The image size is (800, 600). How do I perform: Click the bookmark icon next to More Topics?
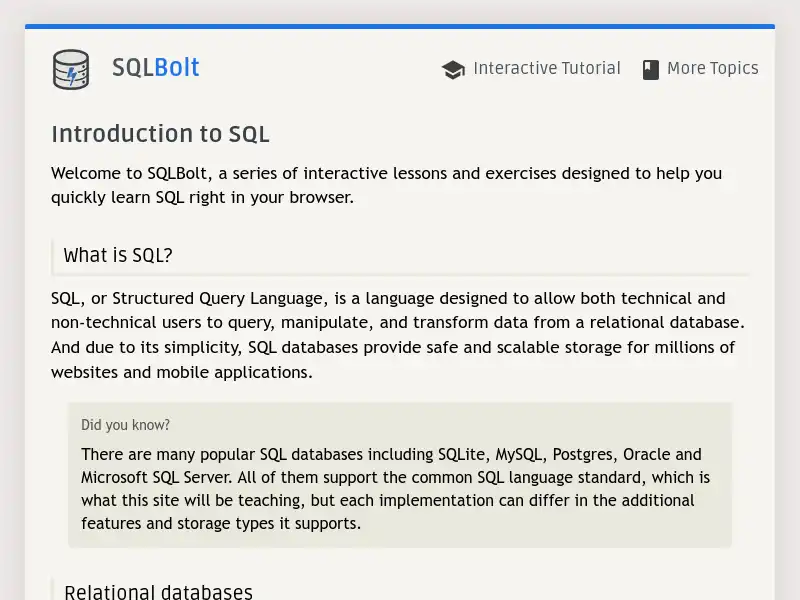[651, 68]
